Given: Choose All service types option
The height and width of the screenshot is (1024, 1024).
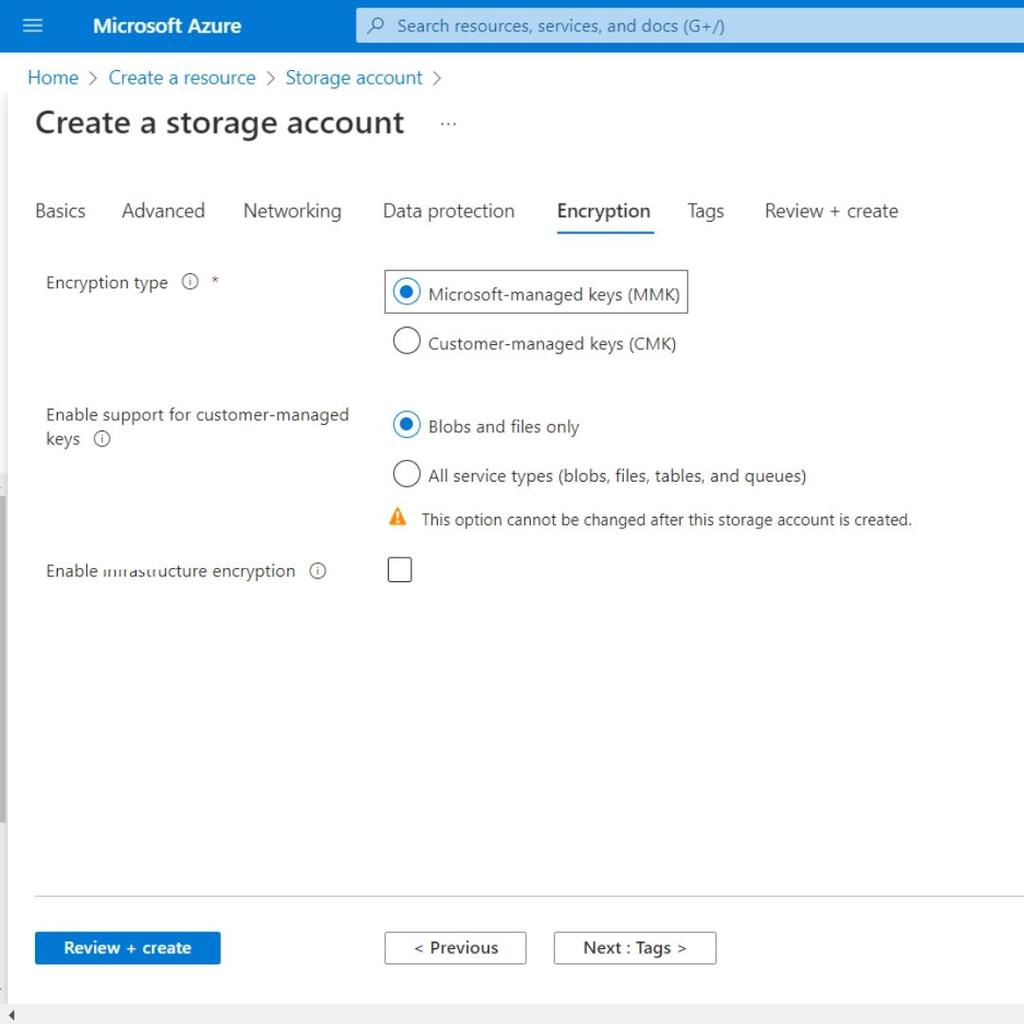Looking at the screenshot, I should pyautogui.click(x=406, y=473).
